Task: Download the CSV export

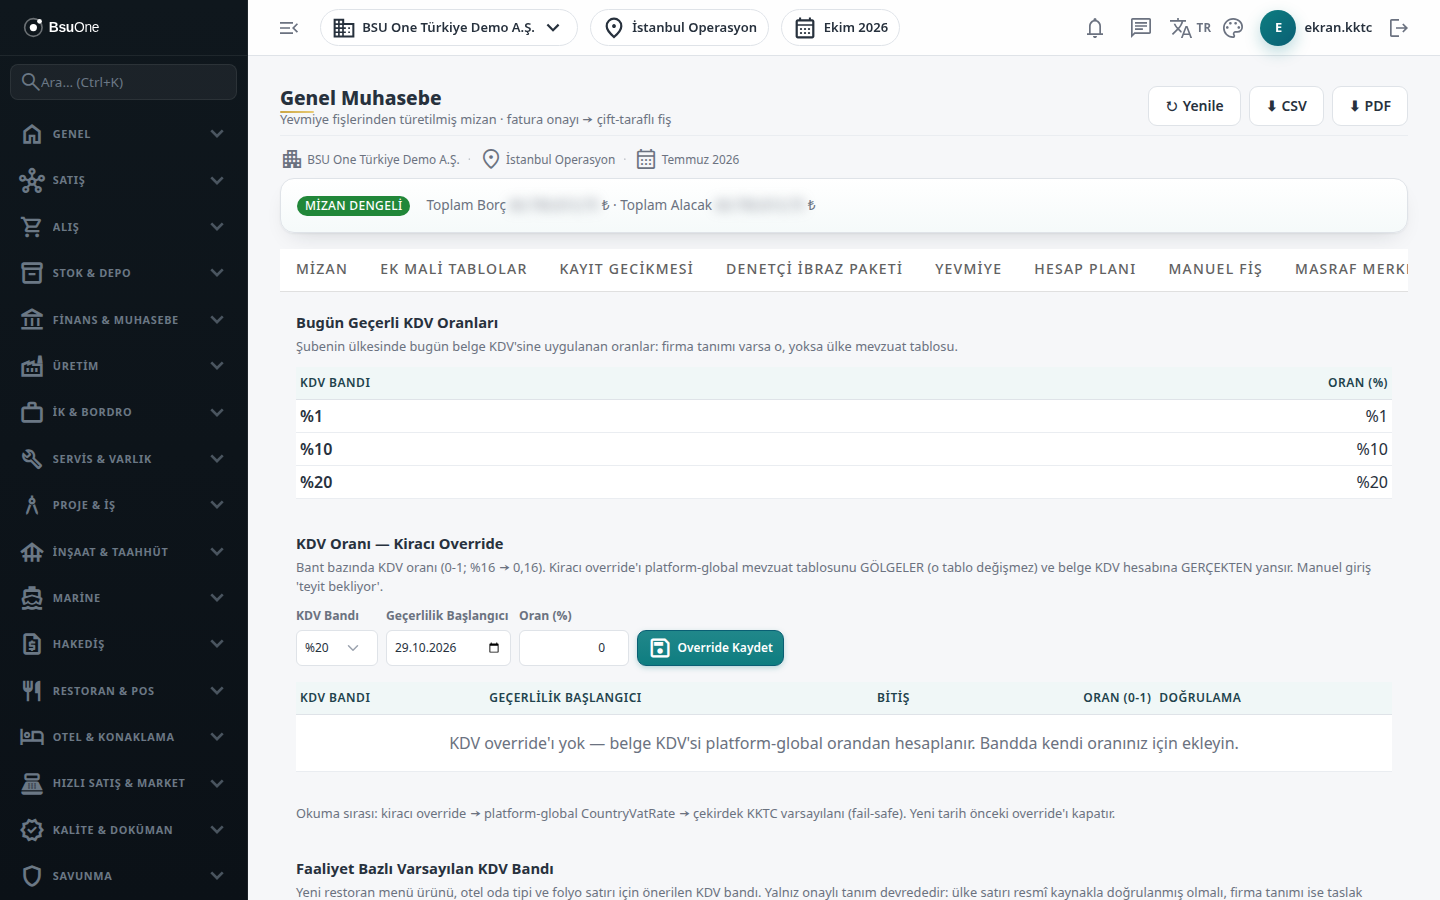Action: pos(1287,106)
